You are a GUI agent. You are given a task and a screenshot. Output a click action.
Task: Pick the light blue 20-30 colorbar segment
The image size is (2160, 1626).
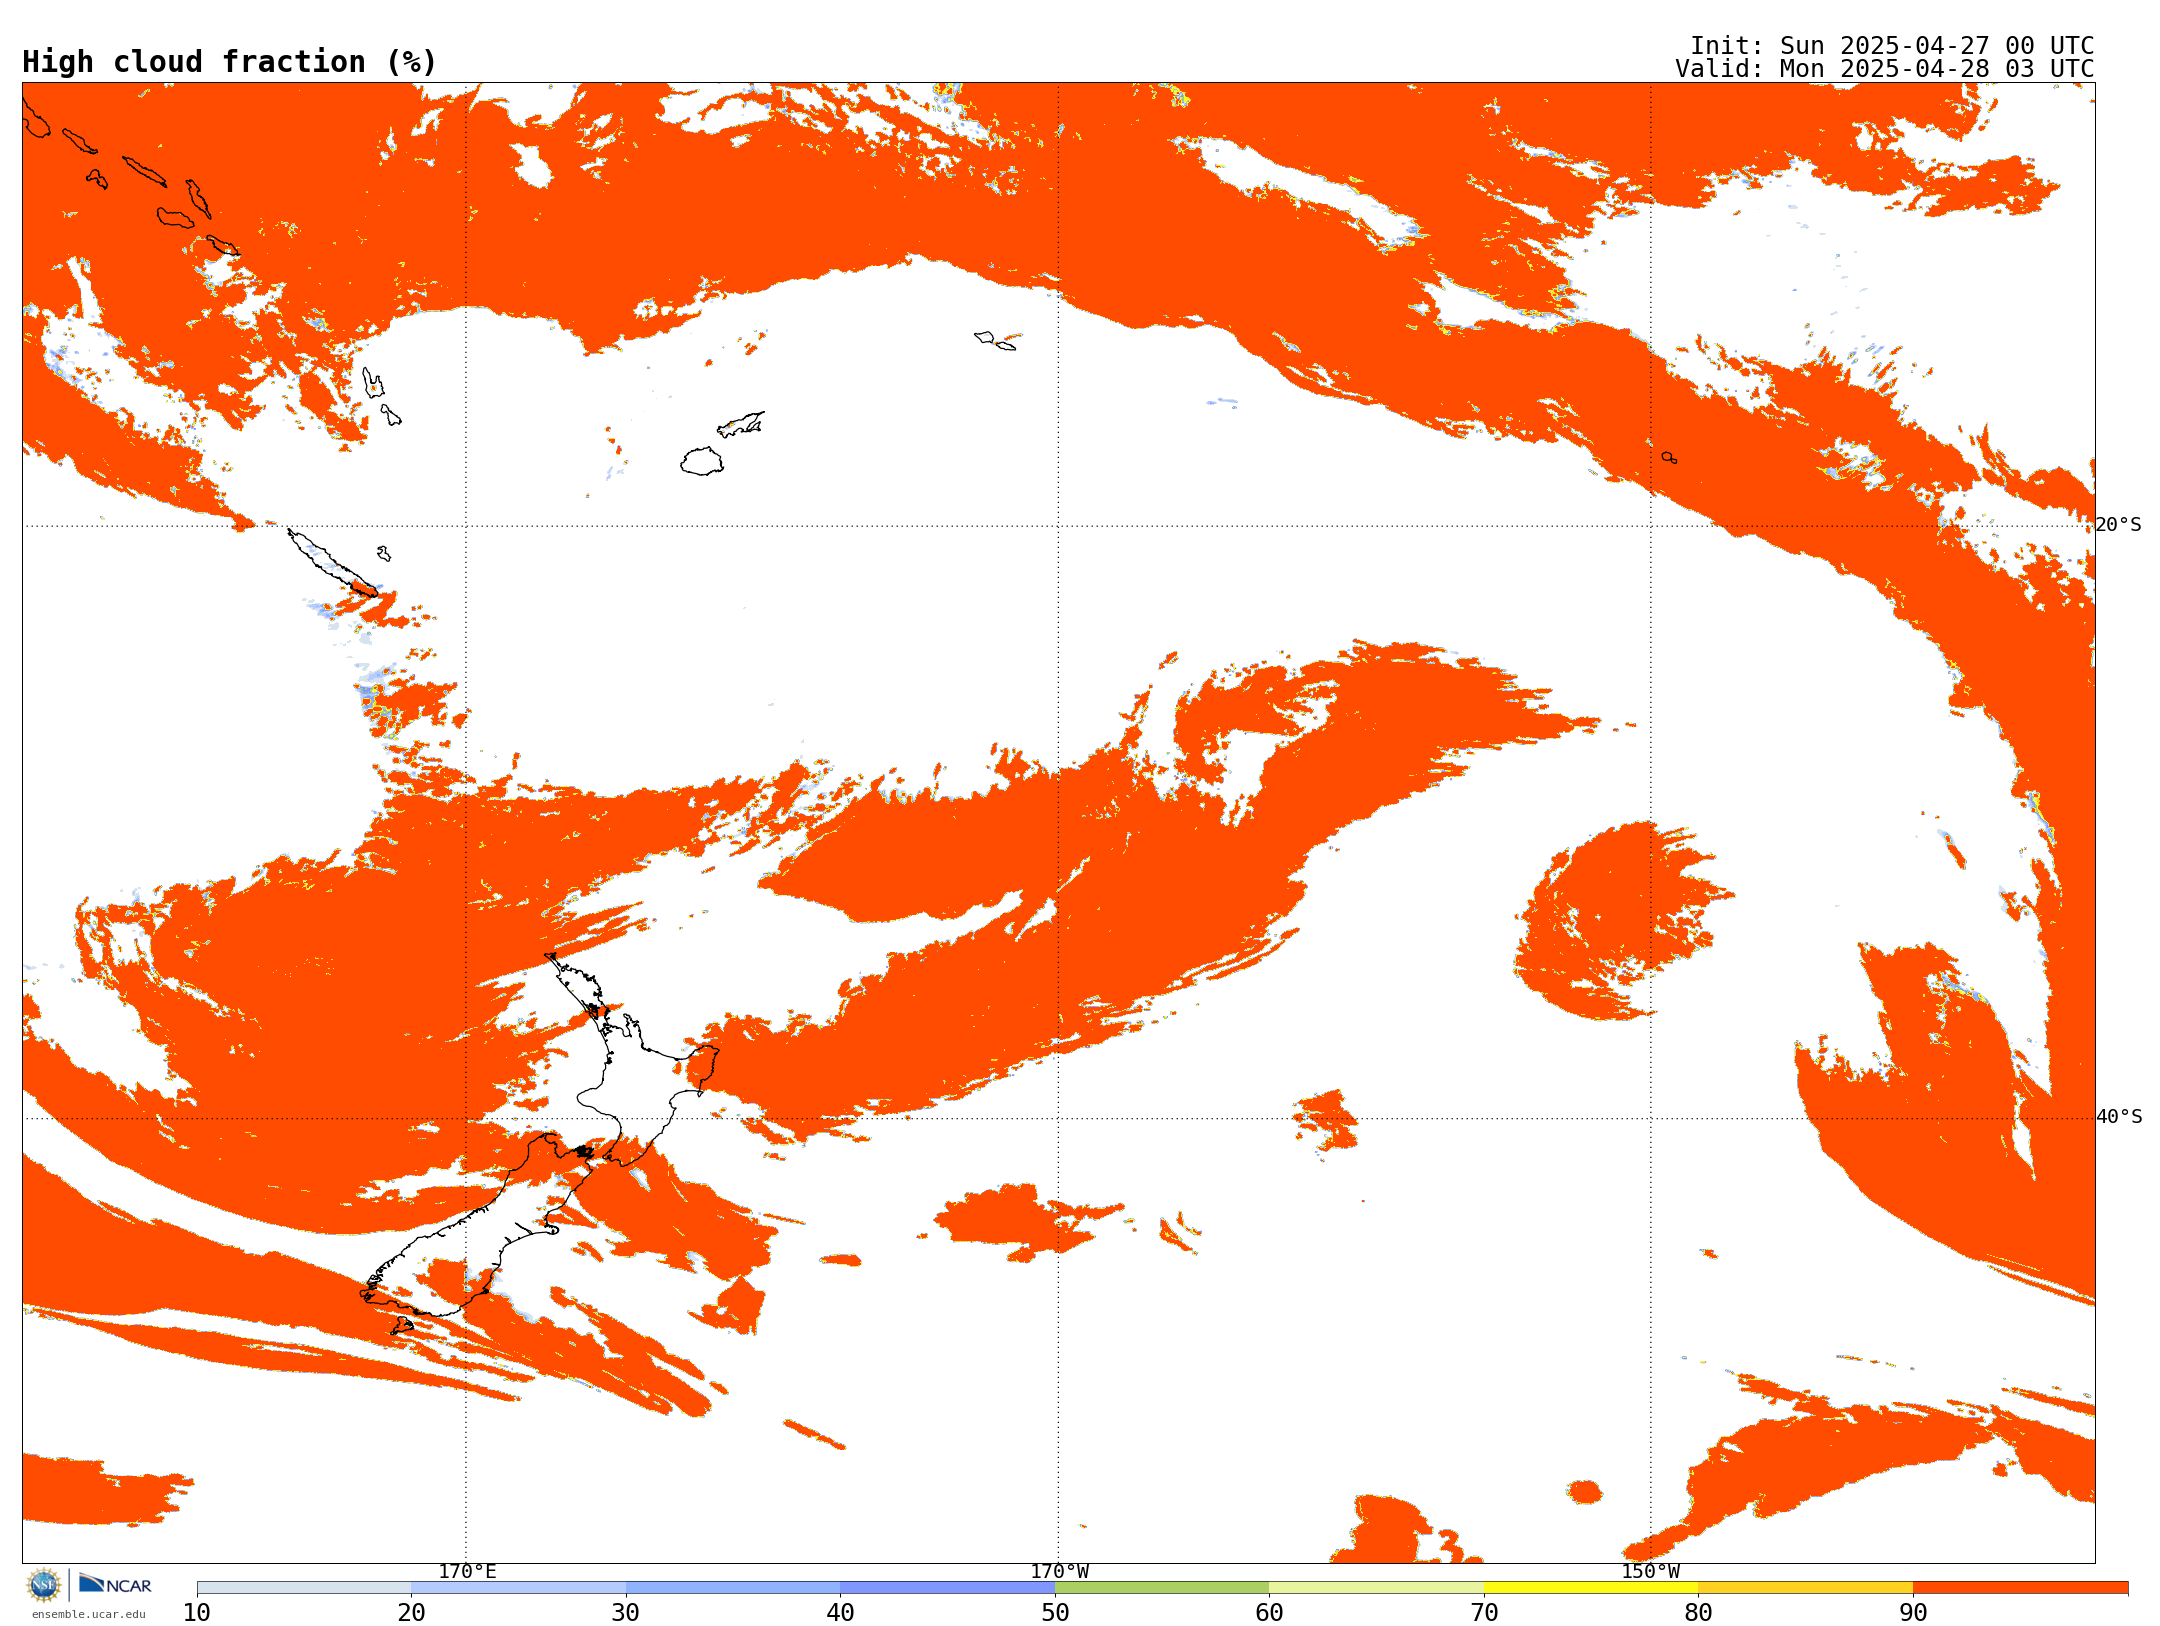coord(518,1588)
